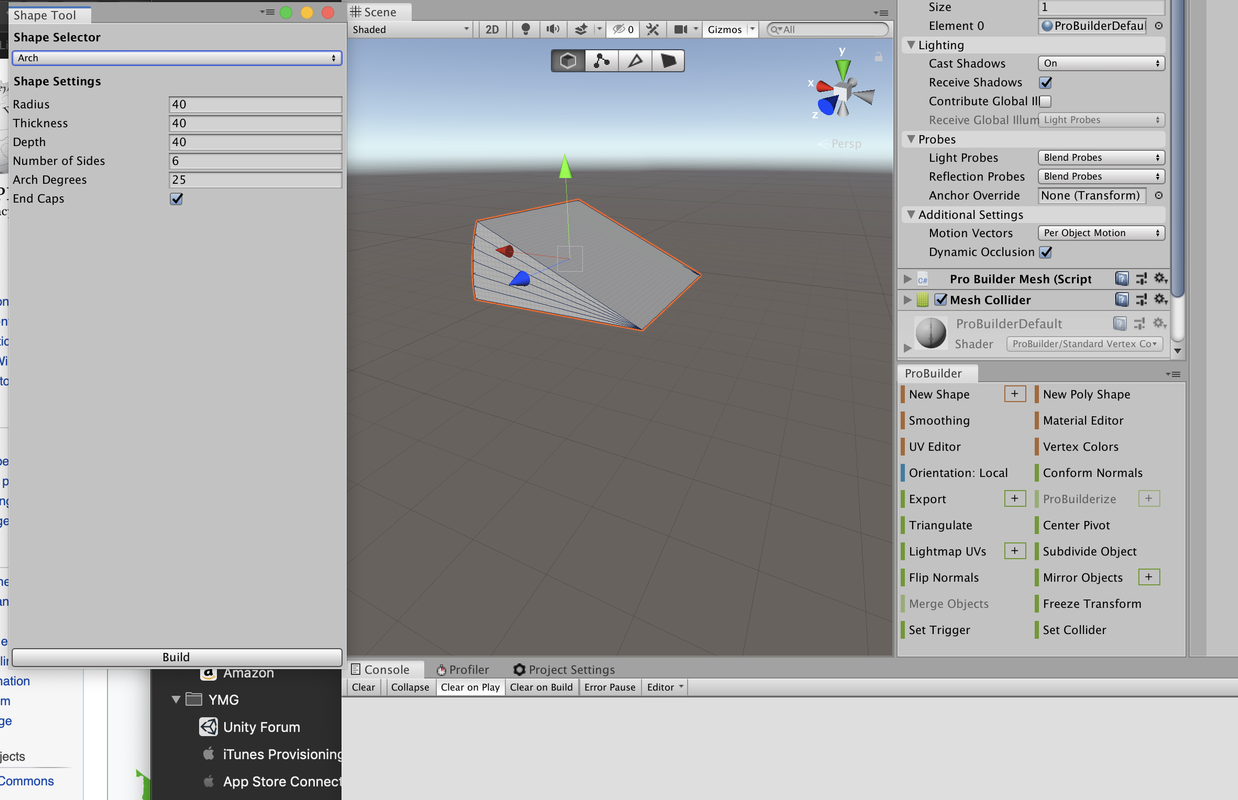This screenshot has height=800, width=1238.
Task: Disable Mesh Collider component checkbox
Action: (941, 300)
